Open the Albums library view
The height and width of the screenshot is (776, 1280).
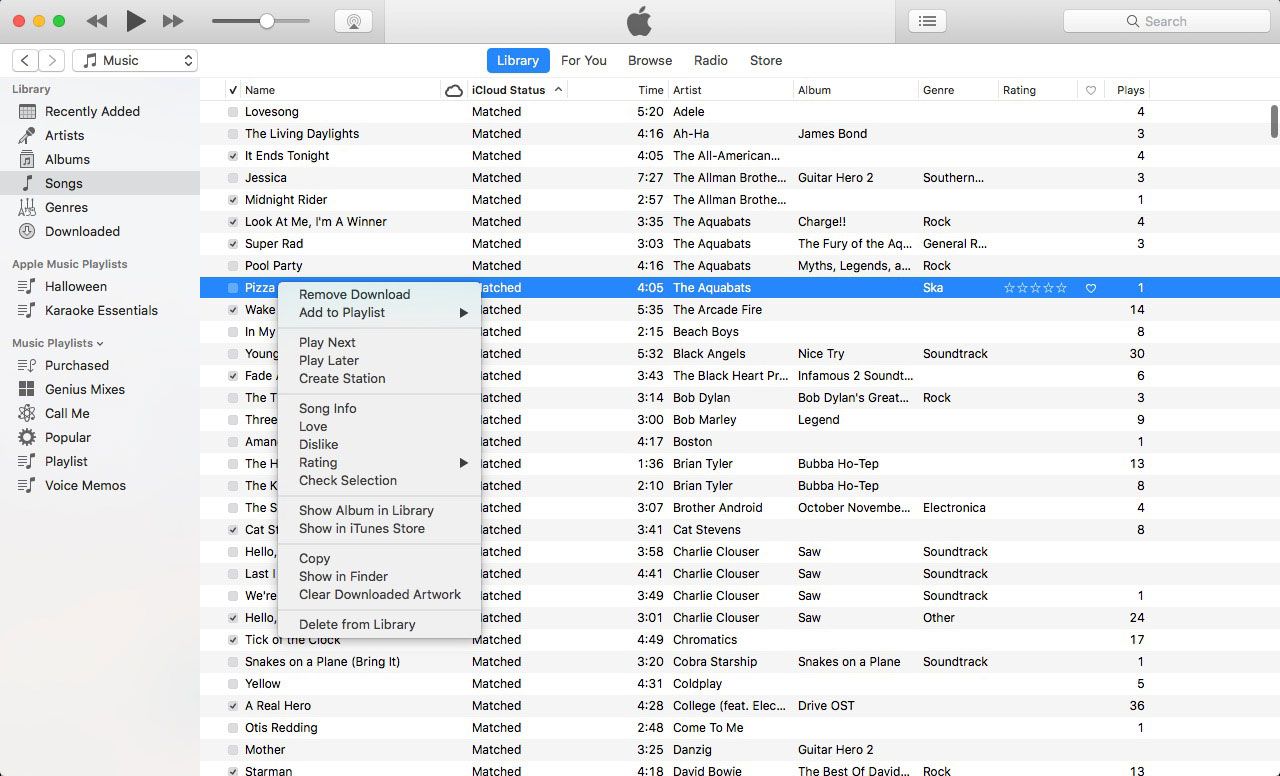(67, 160)
